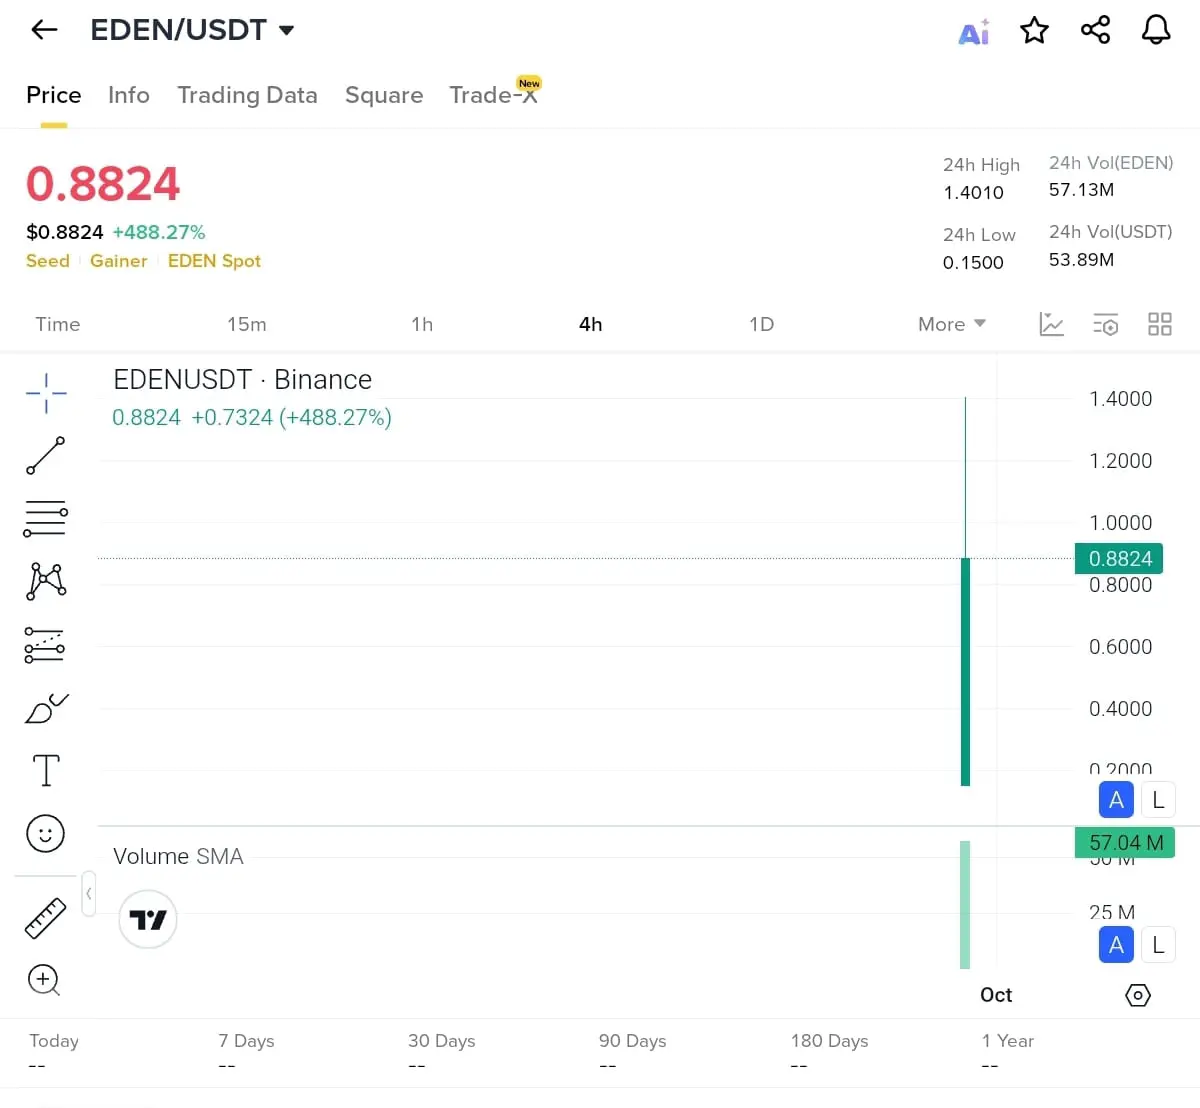Click the Today performance label
This screenshot has height=1108, width=1200.
pos(54,1041)
